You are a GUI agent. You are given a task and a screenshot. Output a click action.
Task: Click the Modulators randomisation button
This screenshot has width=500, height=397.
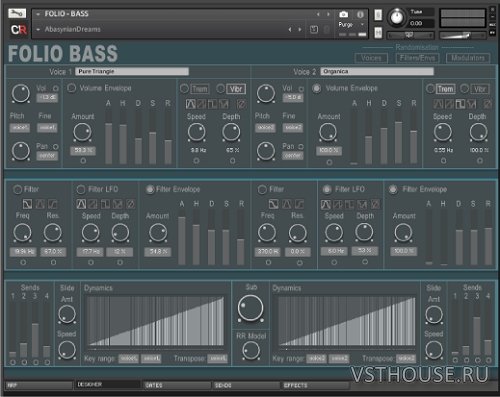tap(468, 58)
